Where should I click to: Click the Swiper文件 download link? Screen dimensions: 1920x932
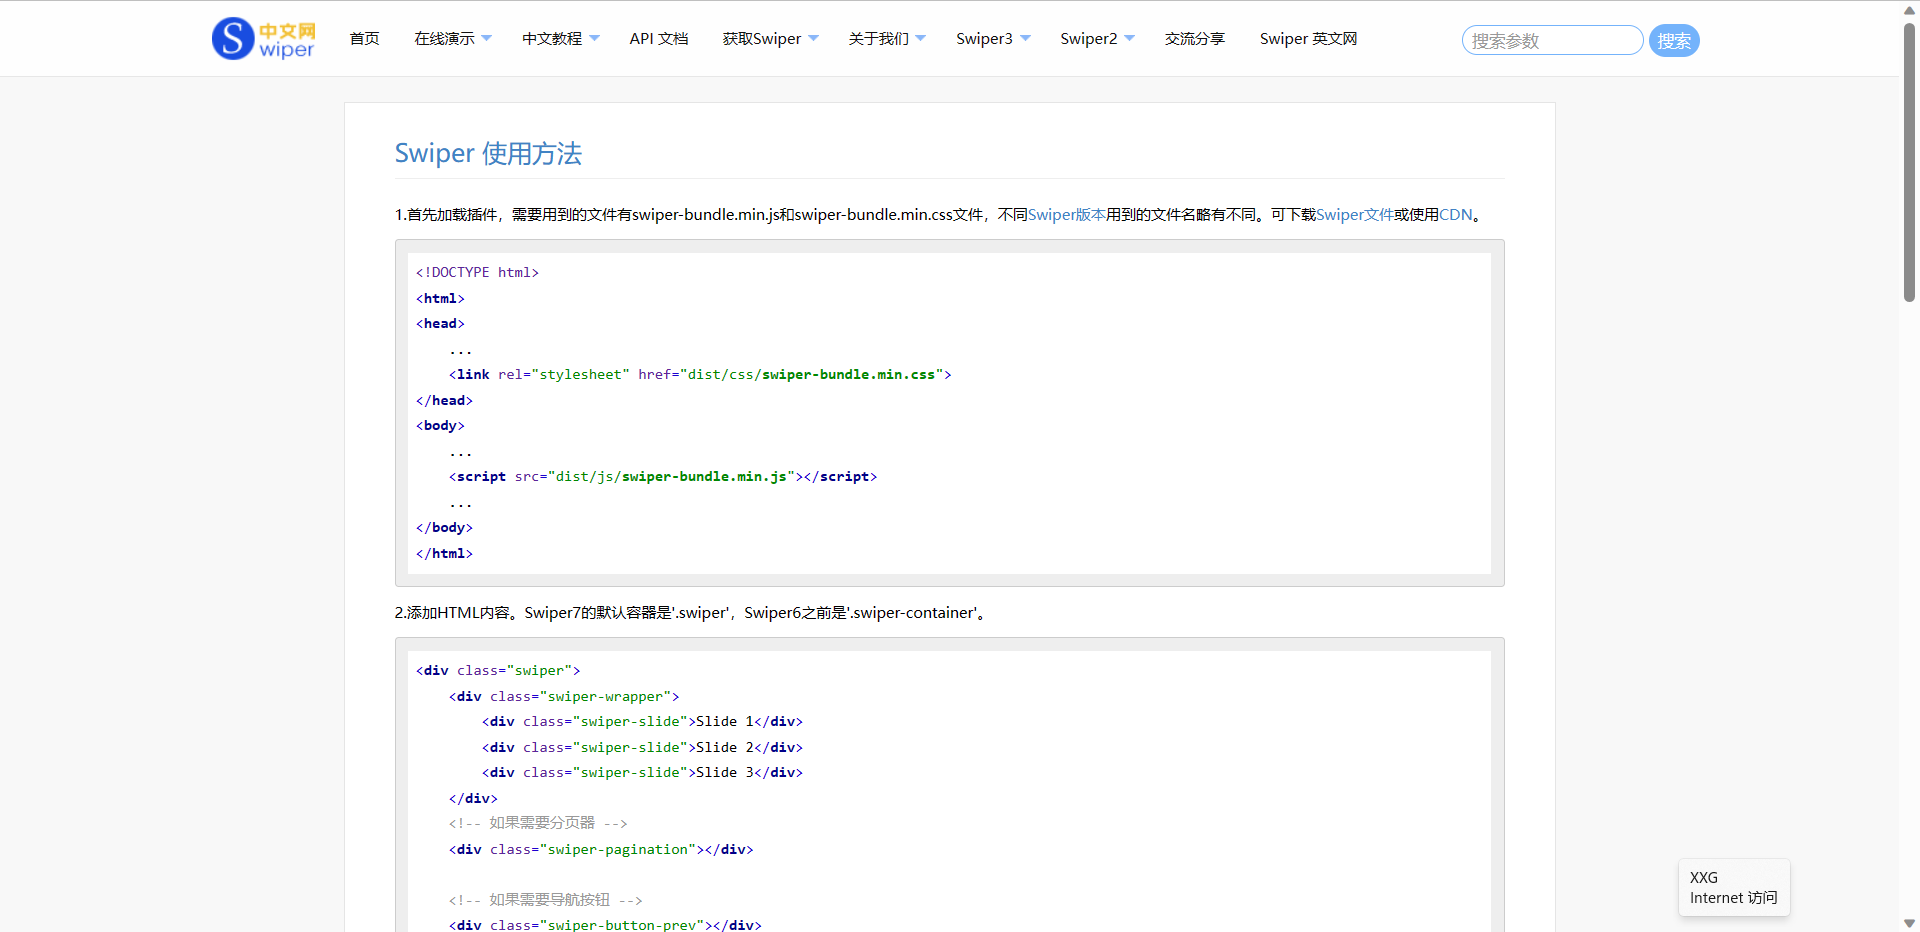[1353, 214]
